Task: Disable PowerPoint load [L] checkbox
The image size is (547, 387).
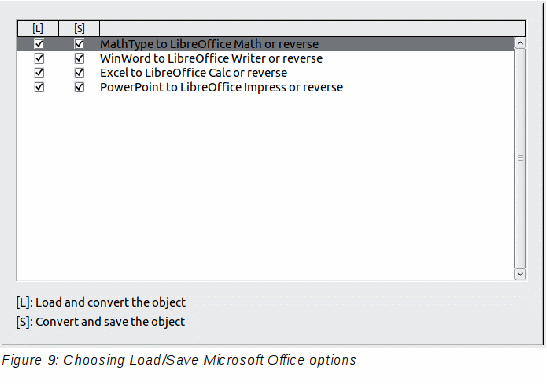Action: coord(39,87)
